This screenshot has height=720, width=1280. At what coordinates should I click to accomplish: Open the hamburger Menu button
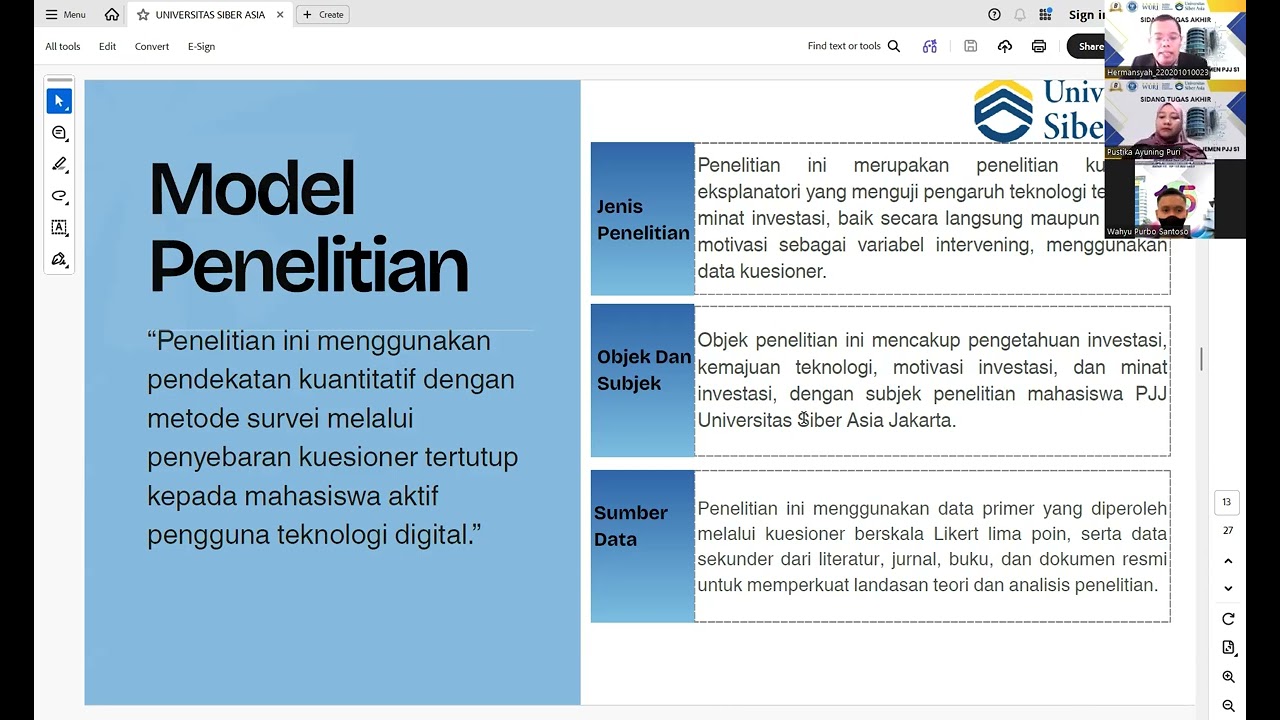[x=65, y=15]
